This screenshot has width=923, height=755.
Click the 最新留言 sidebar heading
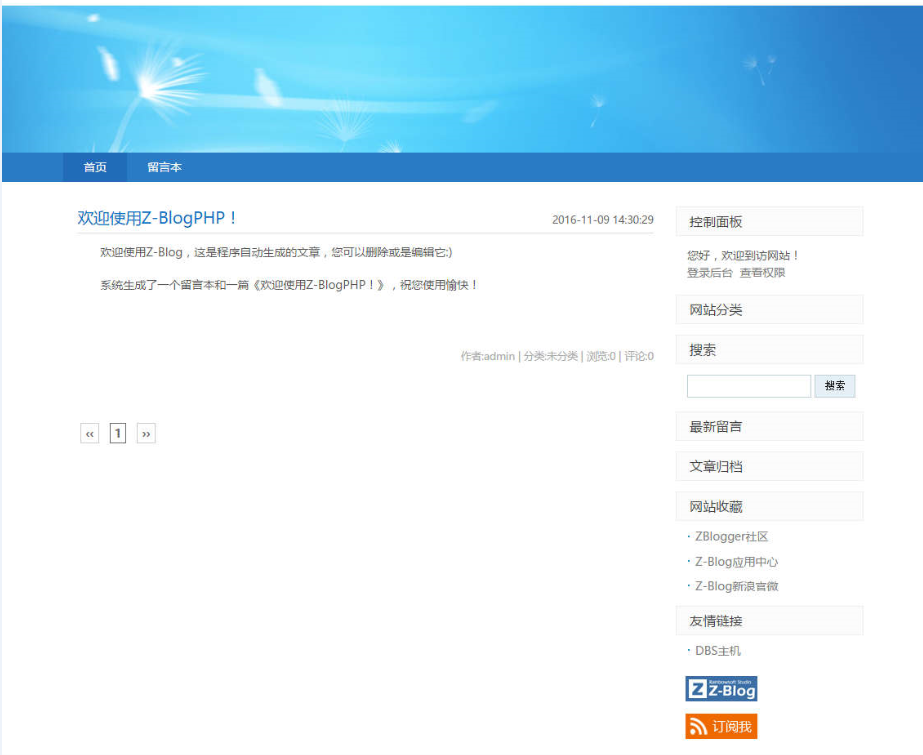click(x=716, y=426)
